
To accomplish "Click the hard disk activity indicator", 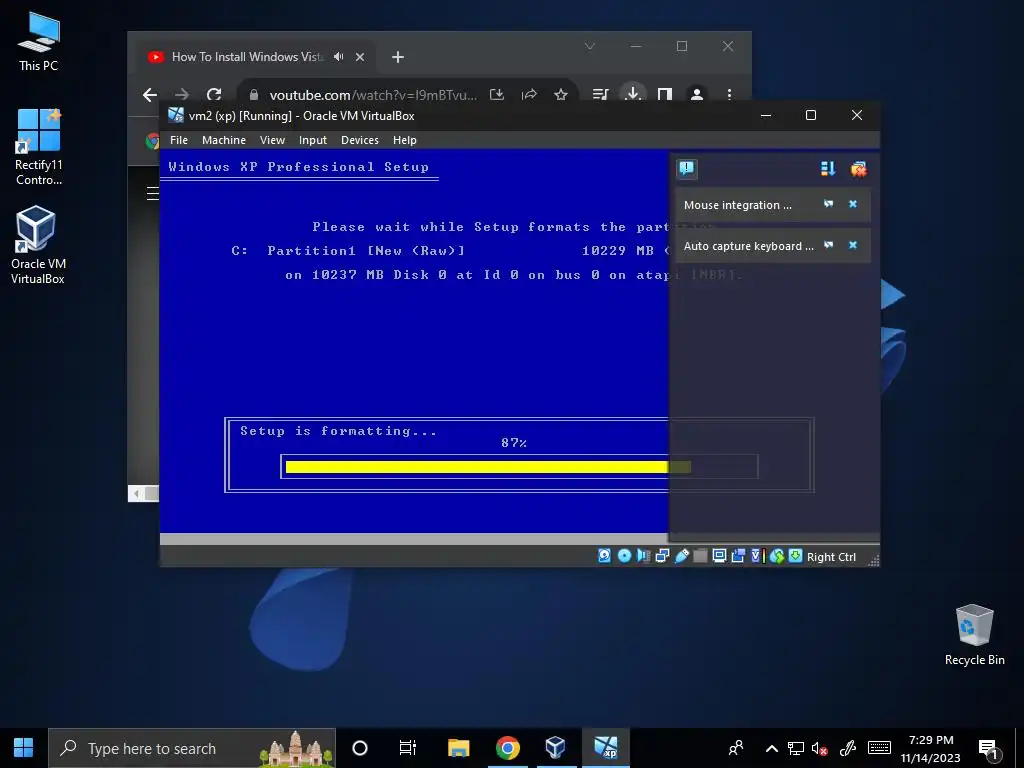I will coord(604,556).
